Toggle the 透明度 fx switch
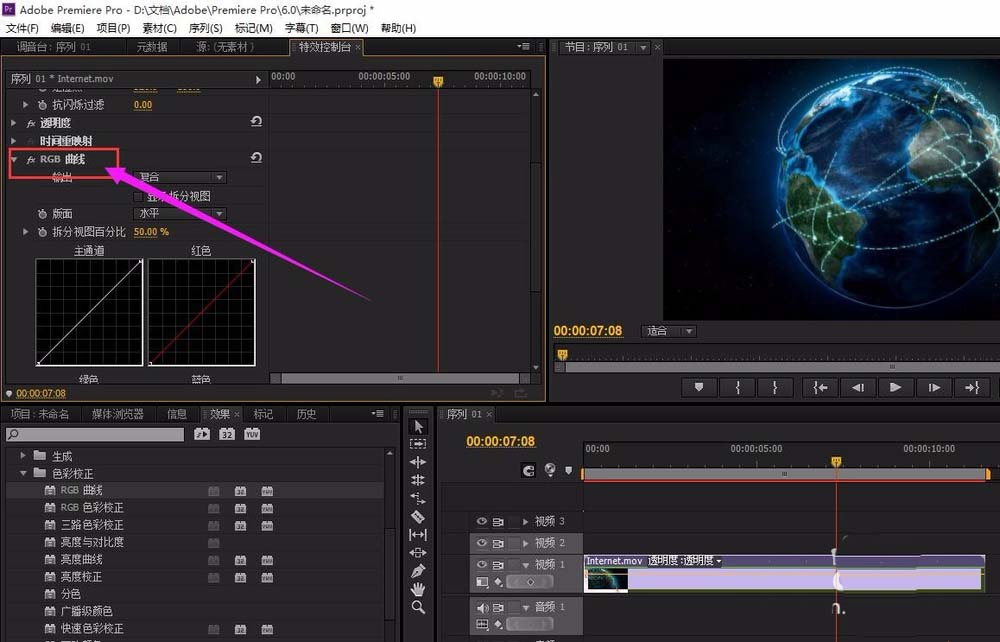This screenshot has height=642, width=1000. (x=31, y=123)
